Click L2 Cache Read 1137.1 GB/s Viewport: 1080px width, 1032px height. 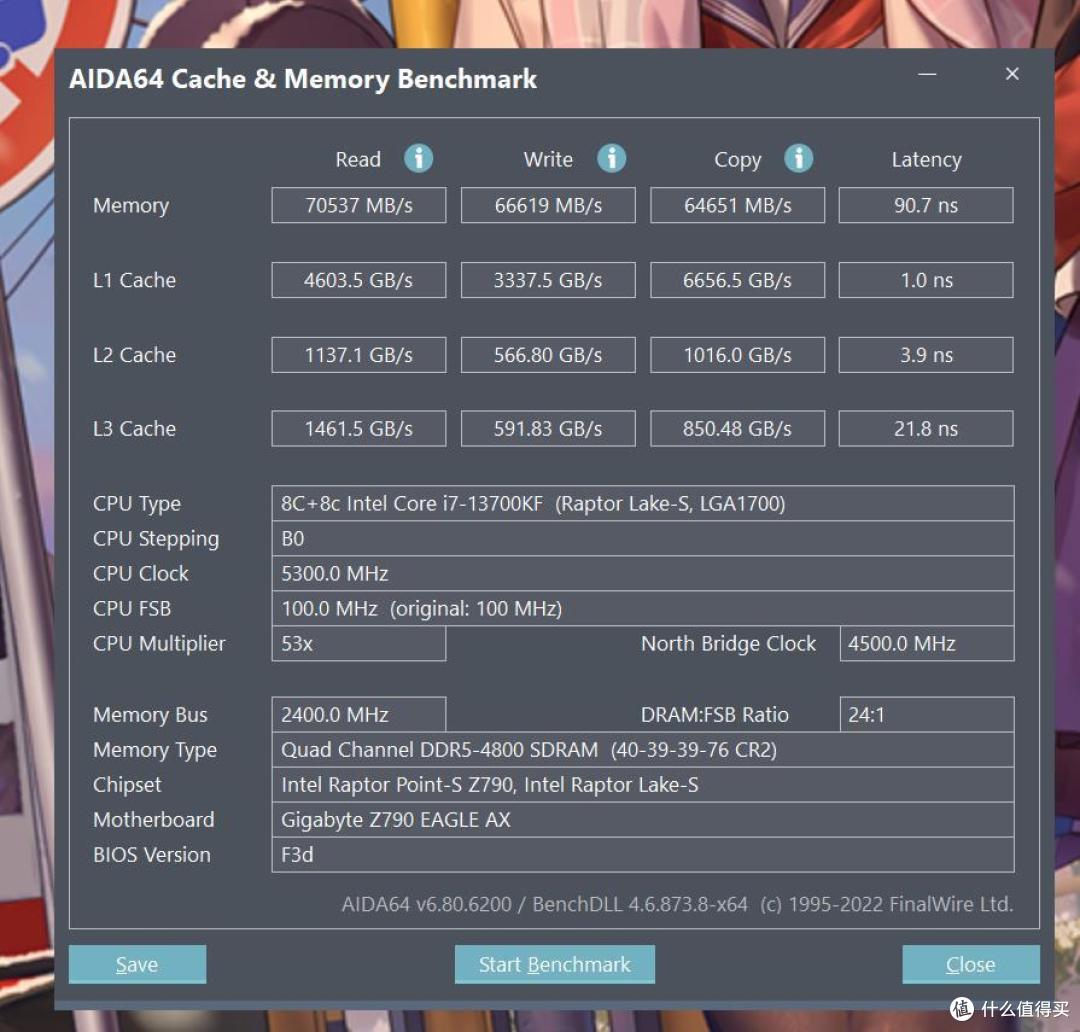[359, 355]
